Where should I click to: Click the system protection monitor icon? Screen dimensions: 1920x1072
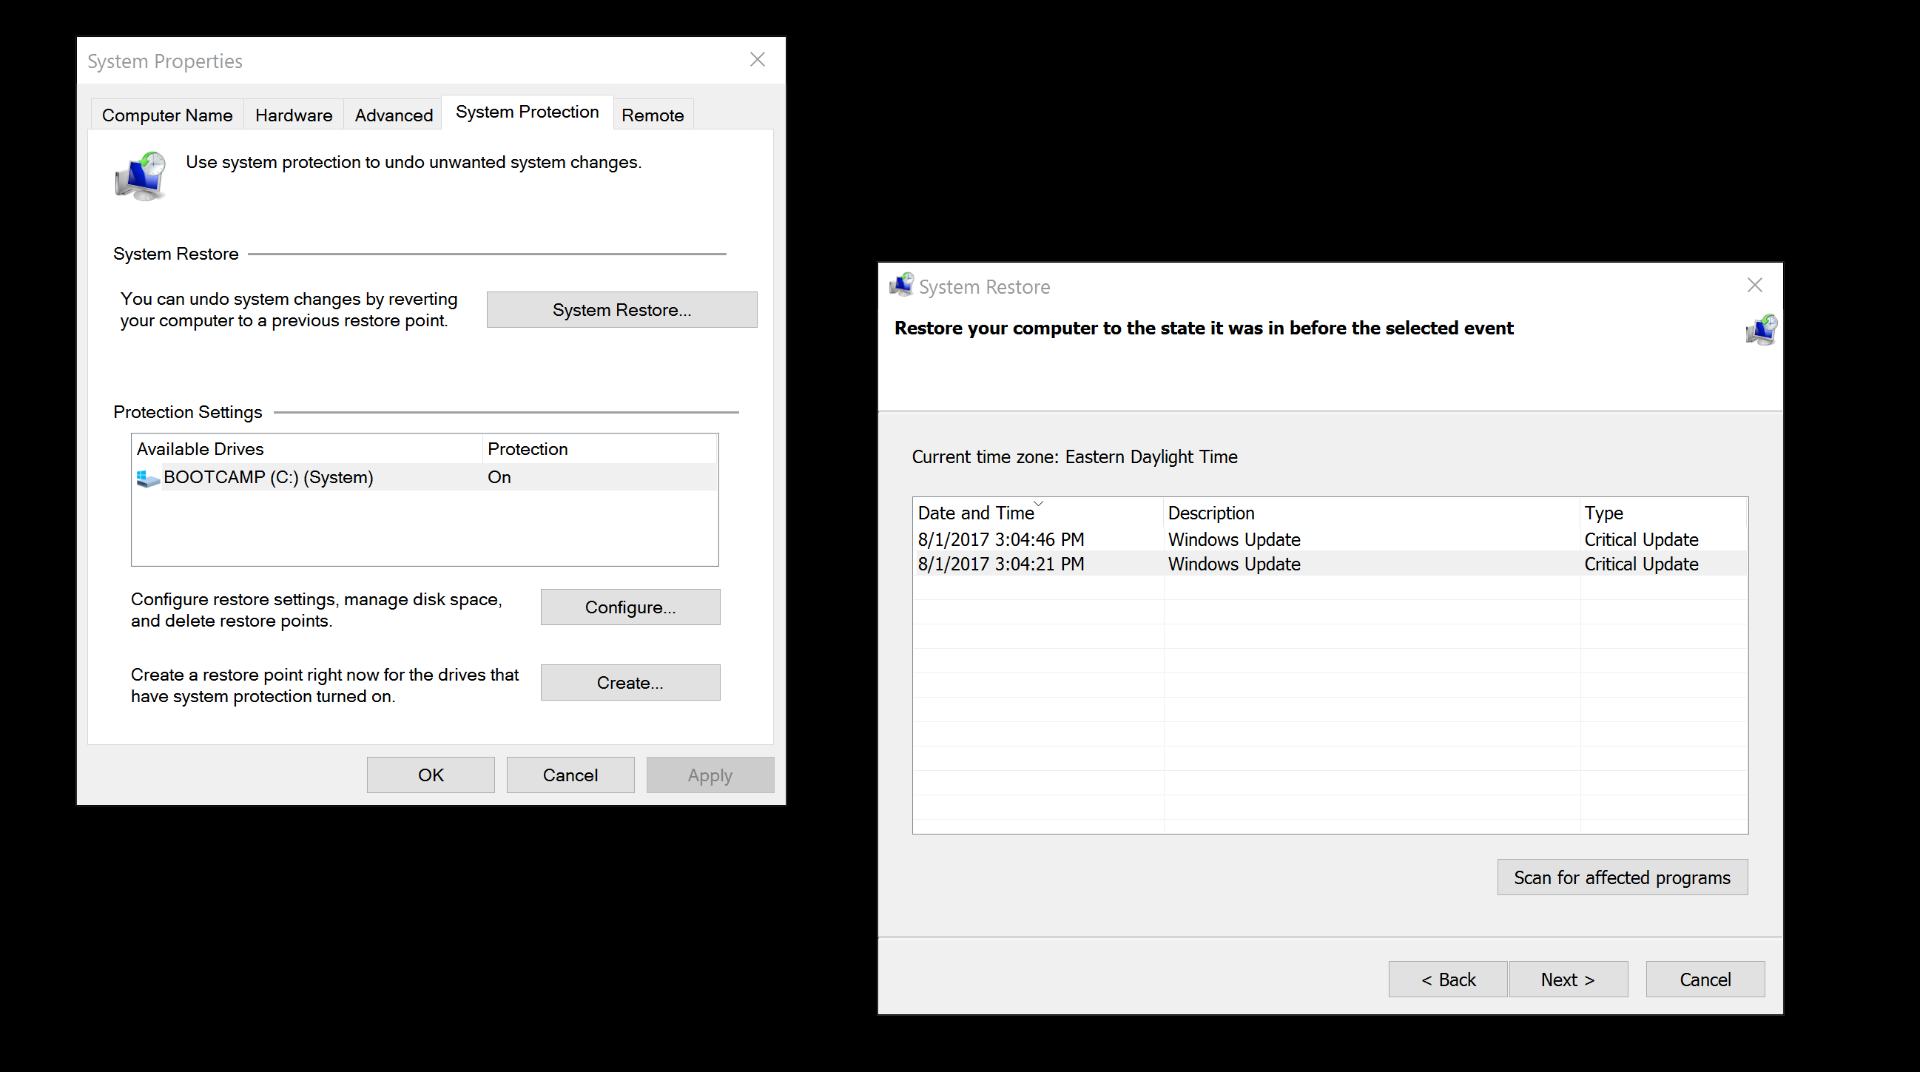pos(140,176)
